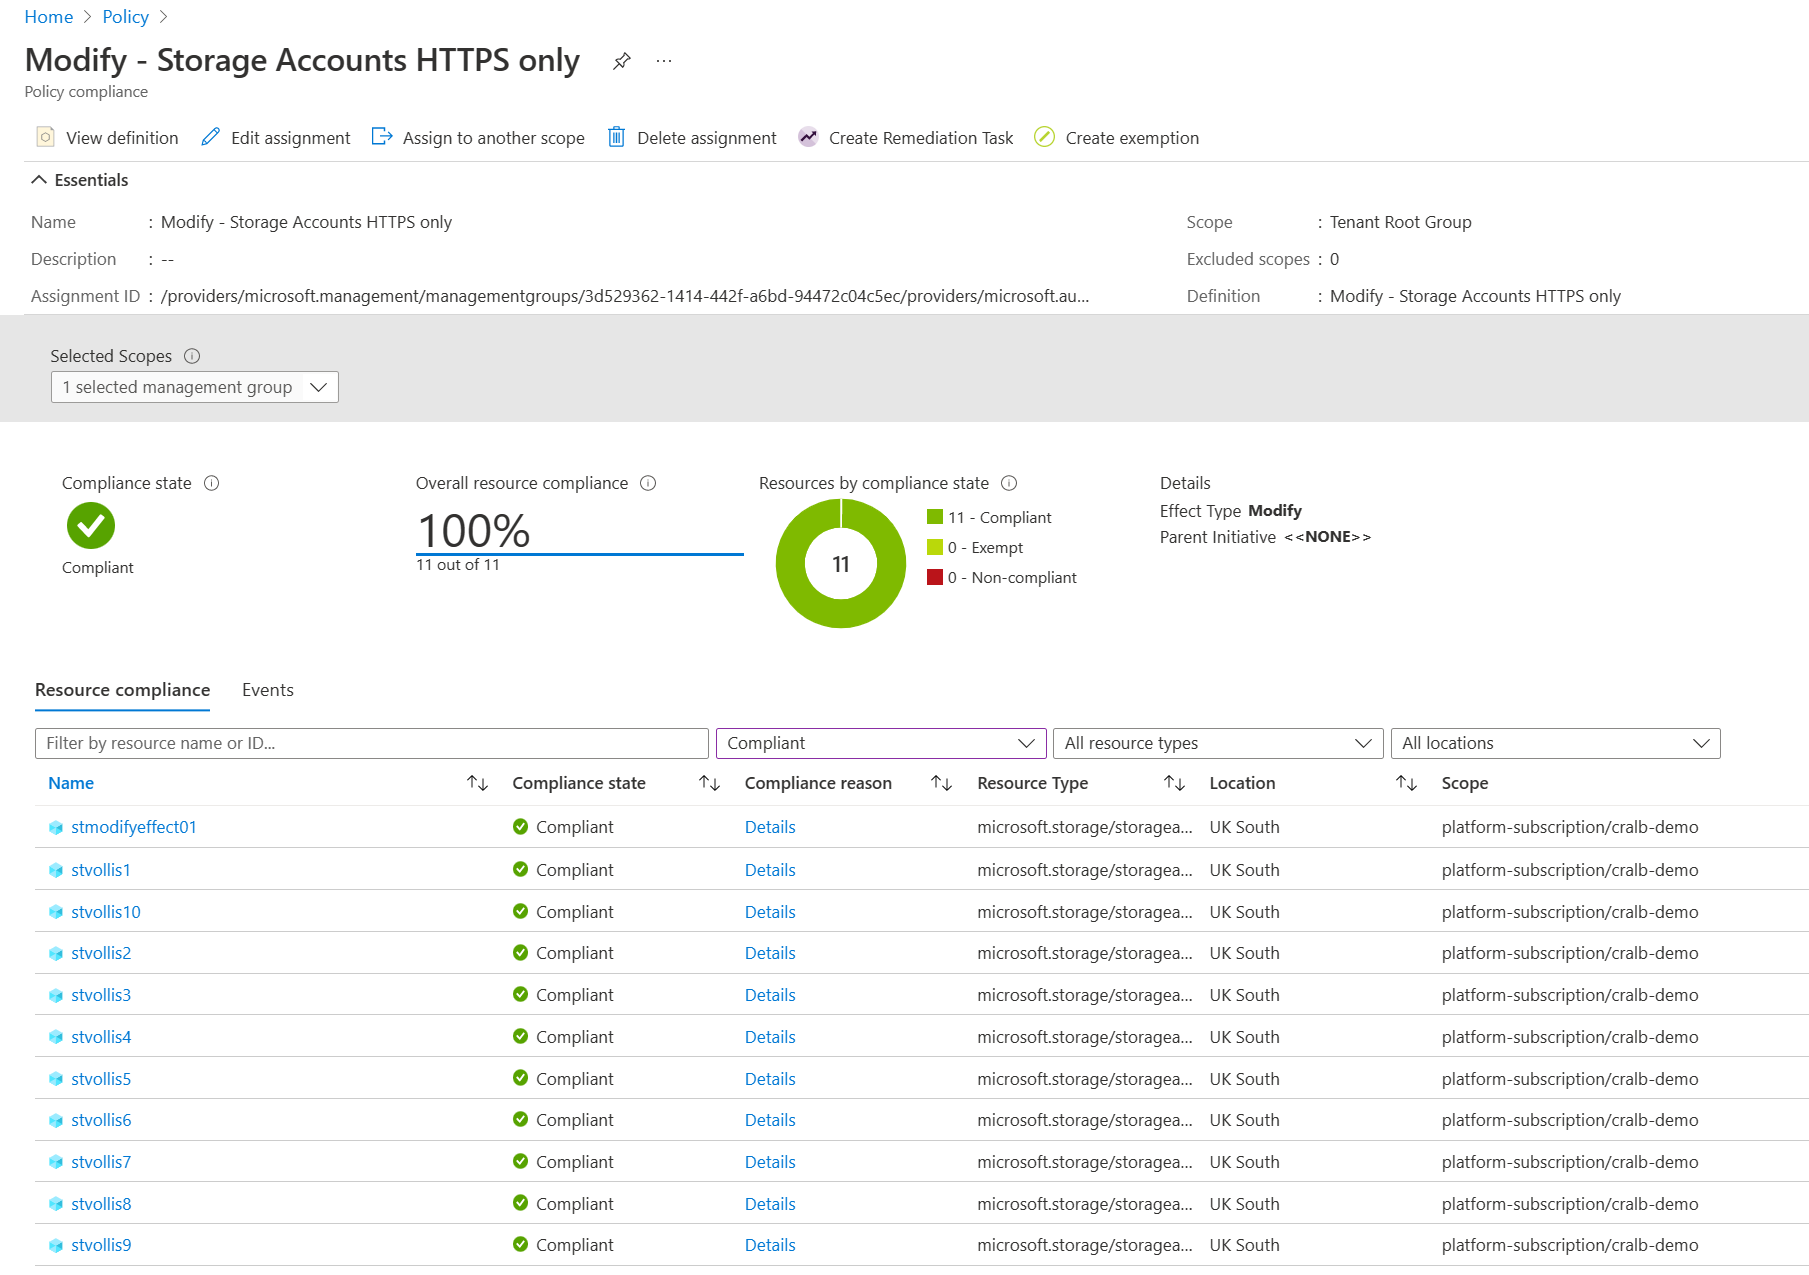Viewport: 1809px width, 1275px height.
Task: Show info tooltip for Compliance state
Action: tap(212, 483)
